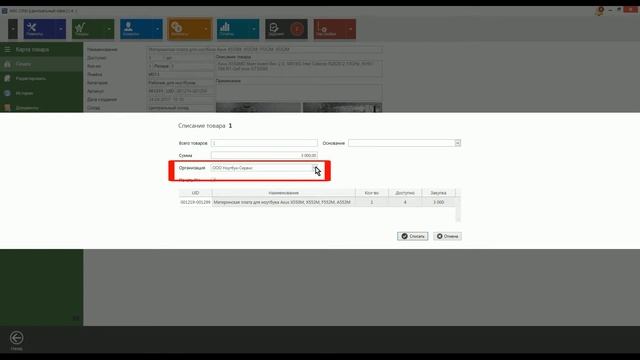Click the Закупка column header
Screen dimensions: 640x360
pyautogui.click(x=438, y=193)
